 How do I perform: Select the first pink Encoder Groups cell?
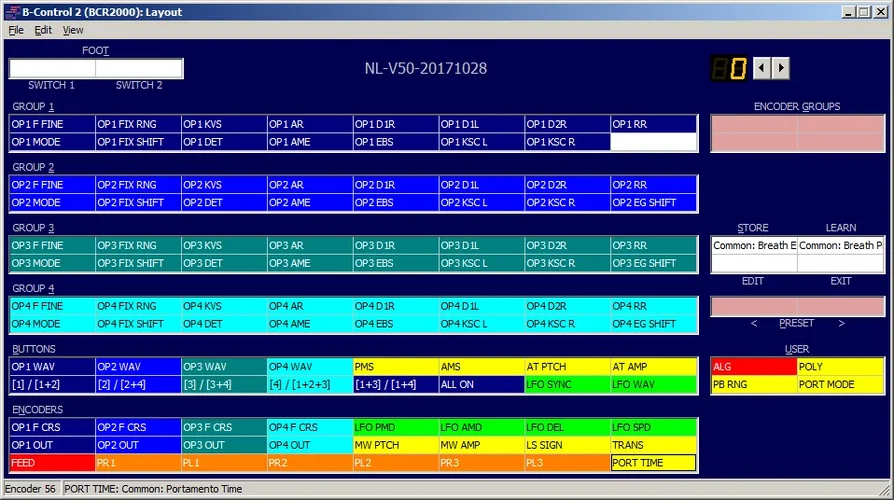click(x=754, y=124)
